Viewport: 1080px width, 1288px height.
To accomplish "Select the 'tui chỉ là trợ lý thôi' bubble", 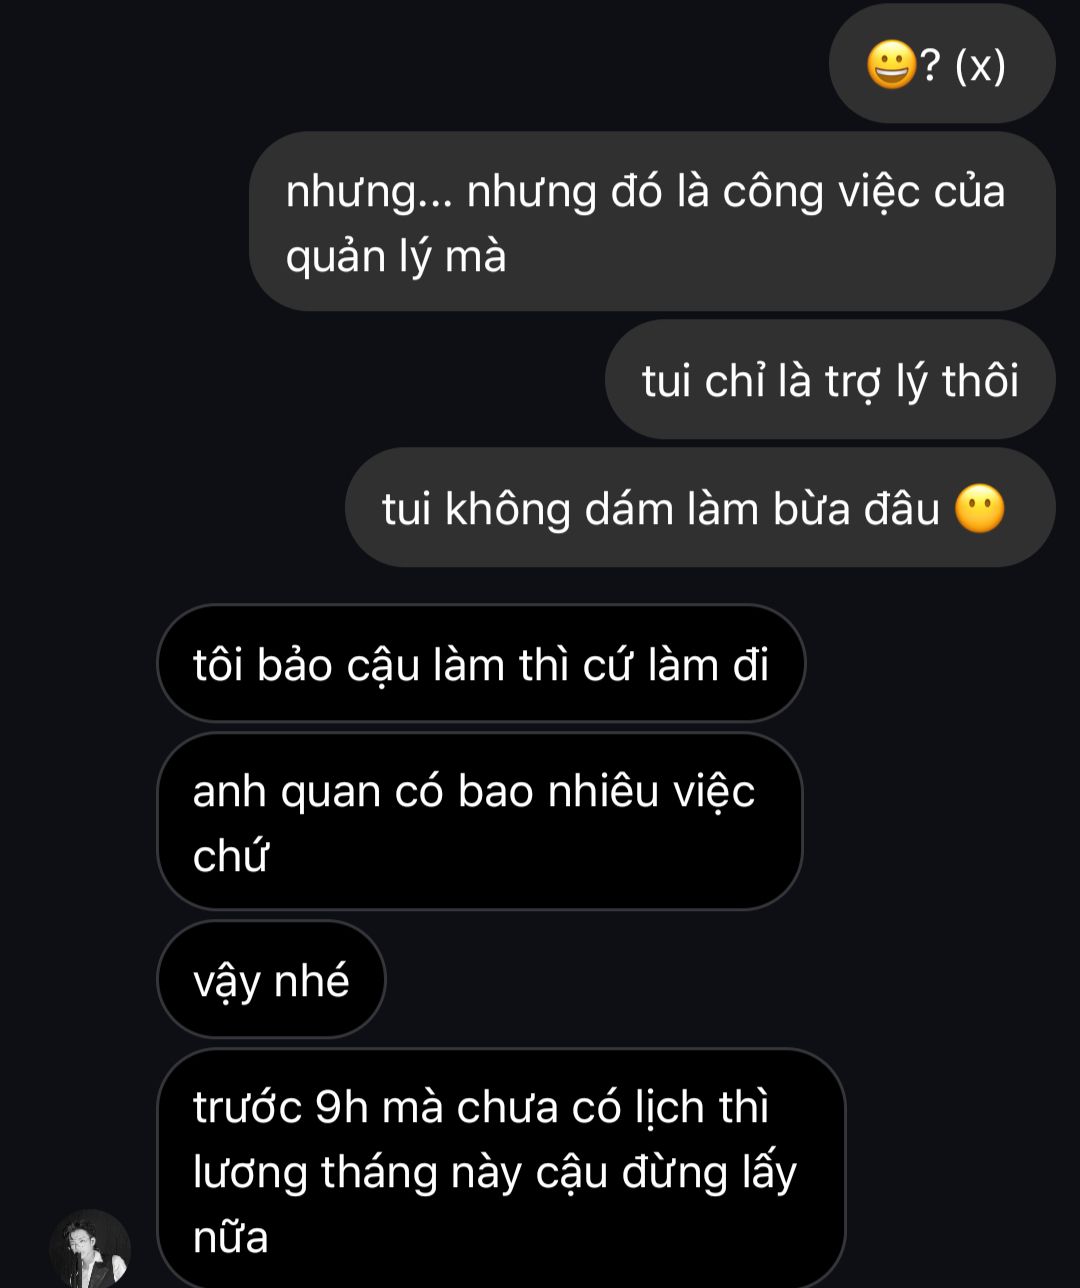I will (830, 380).
